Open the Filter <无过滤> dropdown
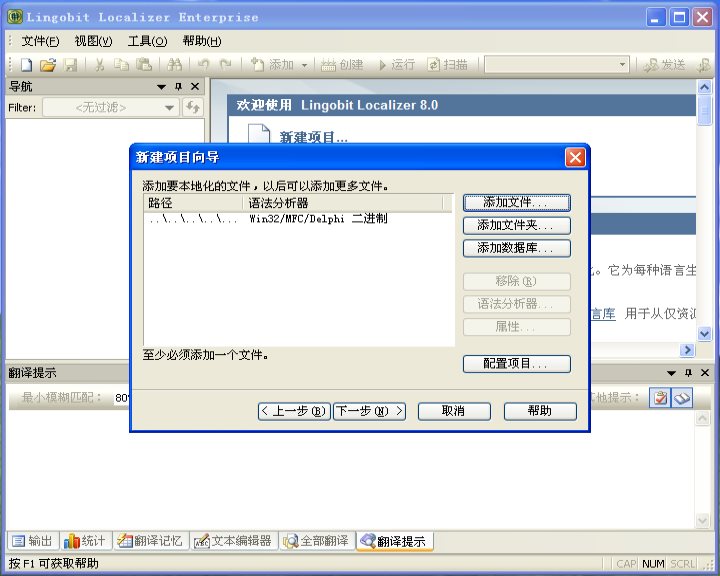The image size is (720, 576). point(111,107)
